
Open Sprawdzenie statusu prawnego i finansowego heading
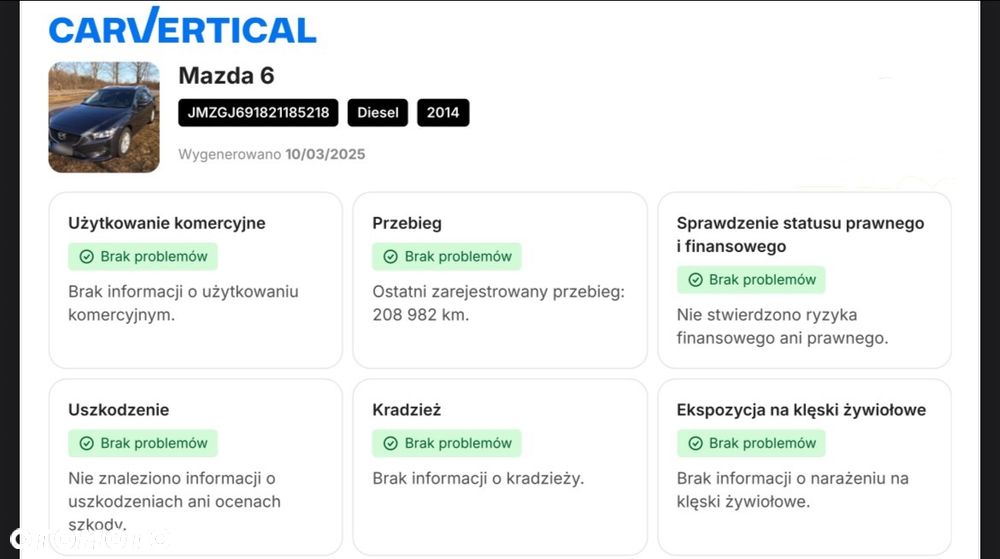(800, 234)
